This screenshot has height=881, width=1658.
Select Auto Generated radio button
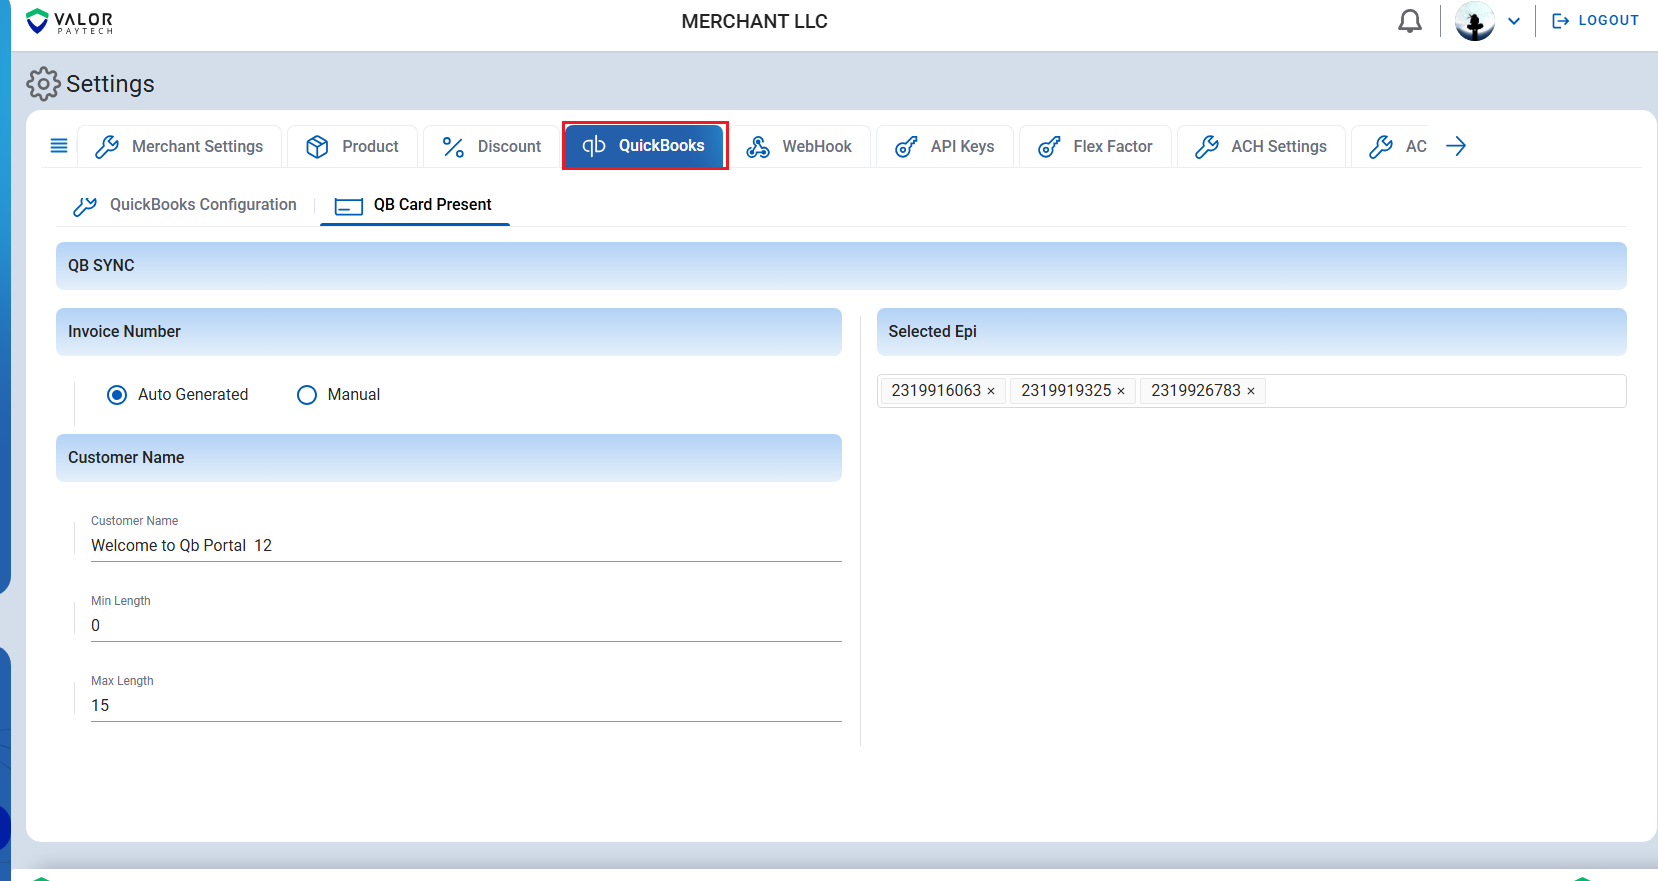117,395
